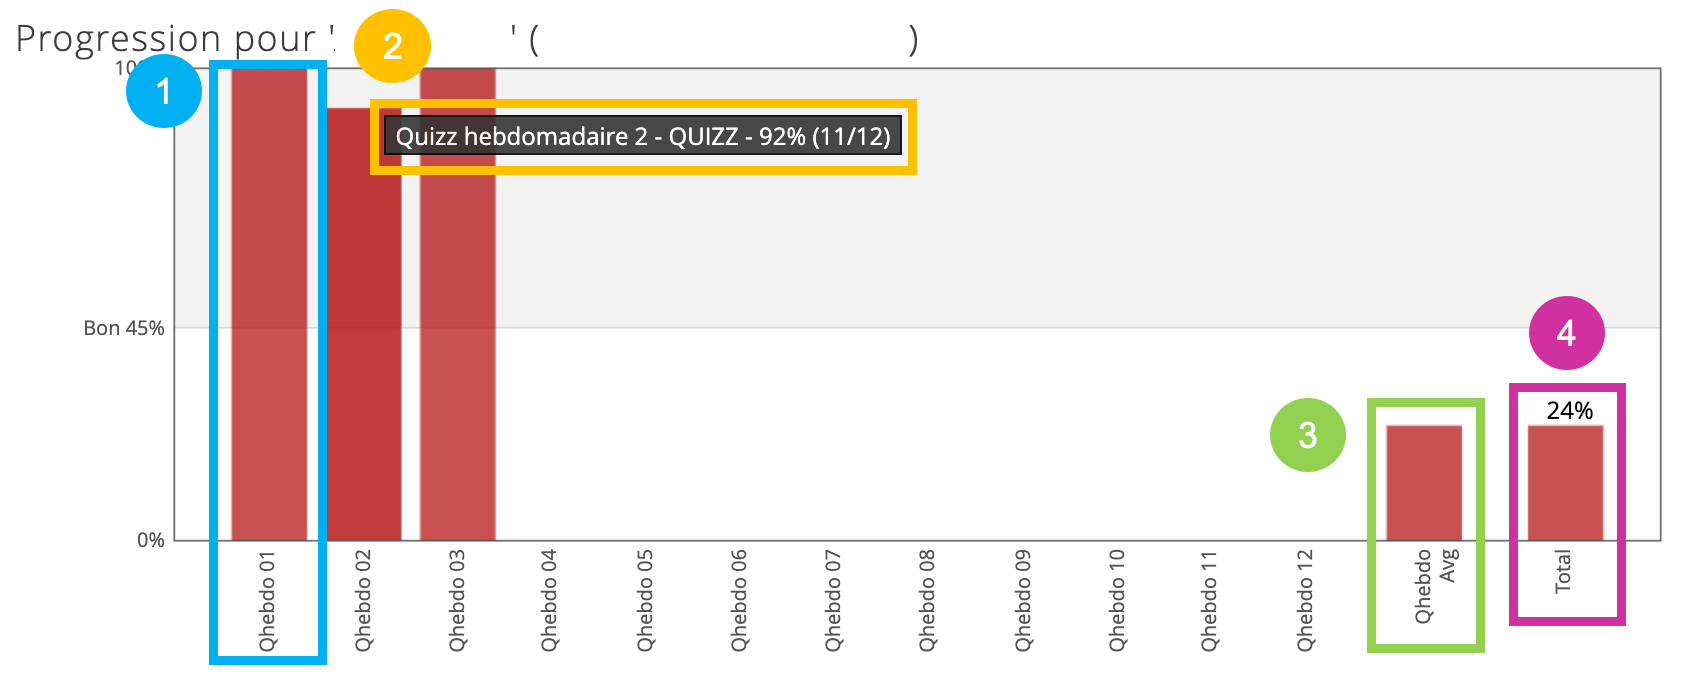The height and width of the screenshot is (674, 1704).
Task: Click the Qhebdo 02 bar
Action: (x=364, y=324)
